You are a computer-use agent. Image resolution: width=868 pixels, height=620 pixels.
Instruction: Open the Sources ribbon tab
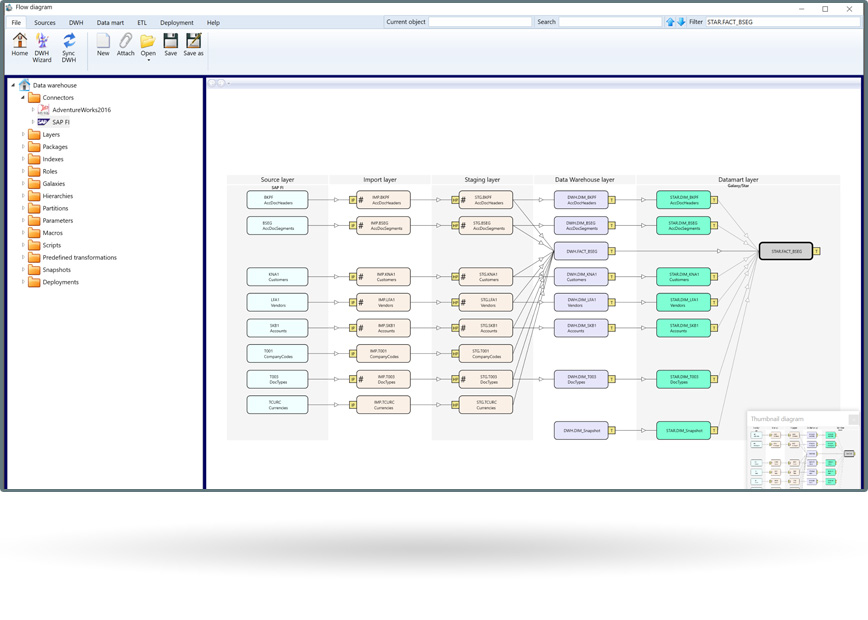pyautogui.click(x=45, y=23)
